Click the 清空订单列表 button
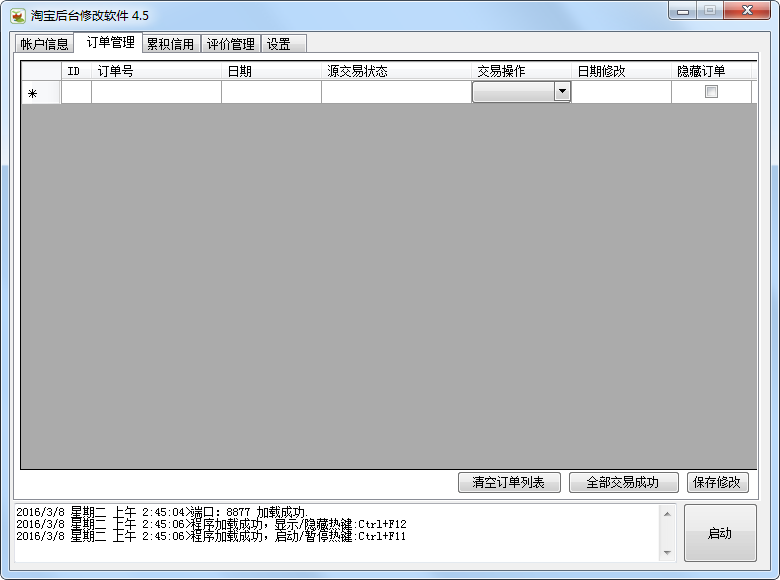 point(508,482)
